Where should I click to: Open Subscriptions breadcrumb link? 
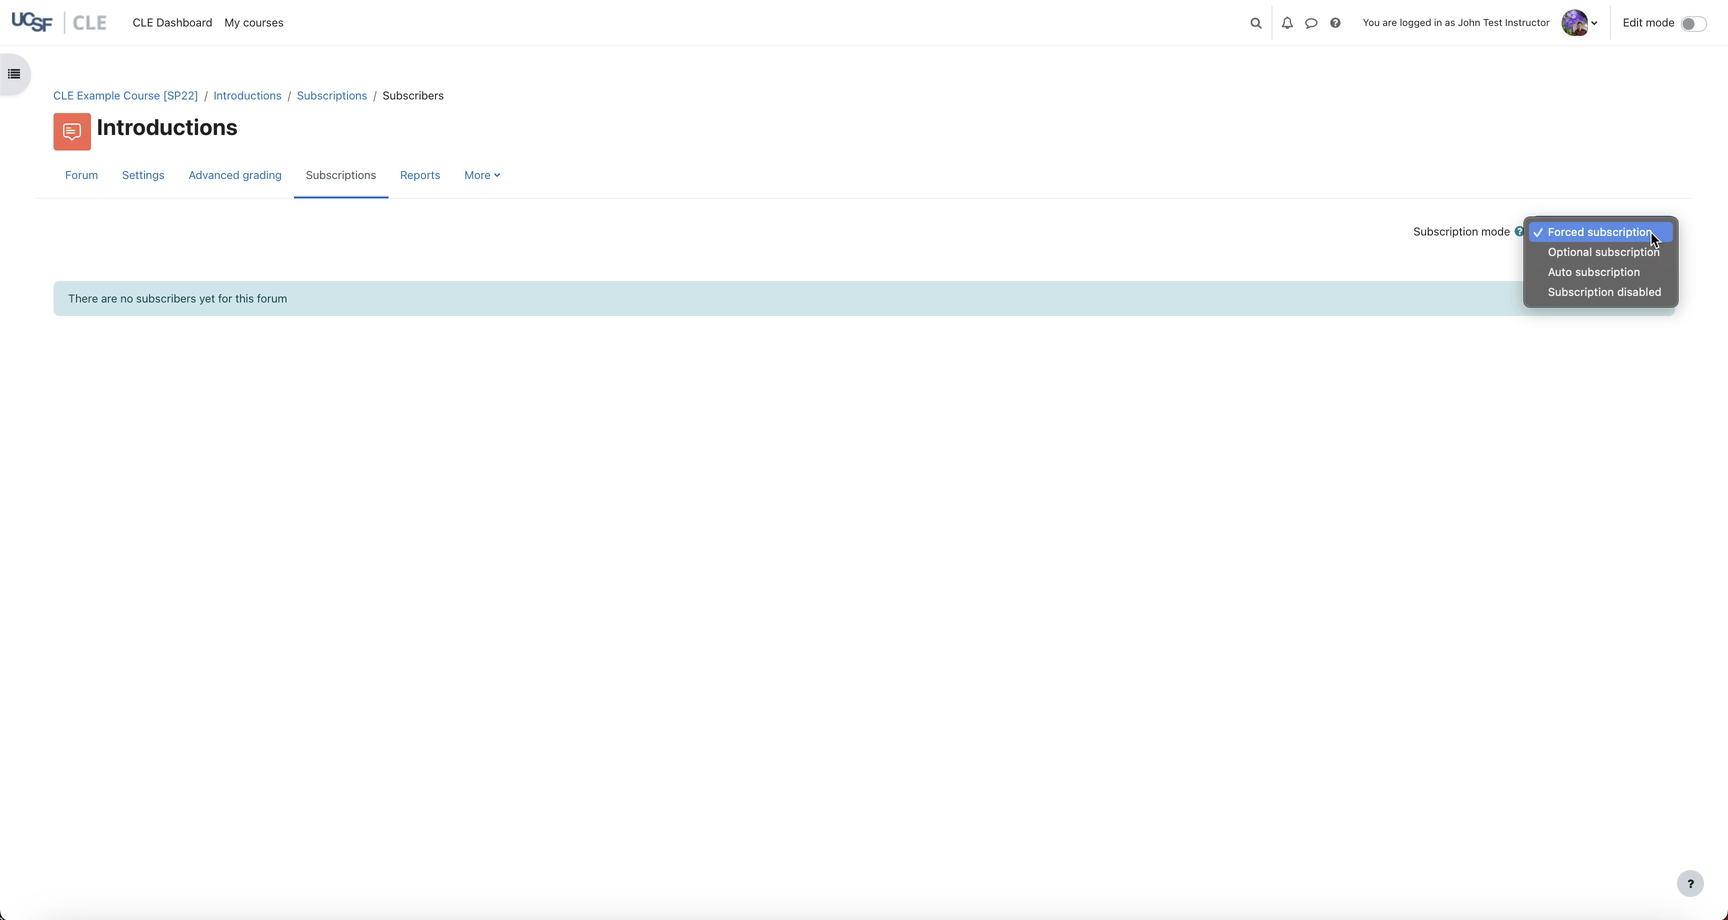[x=332, y=96]
